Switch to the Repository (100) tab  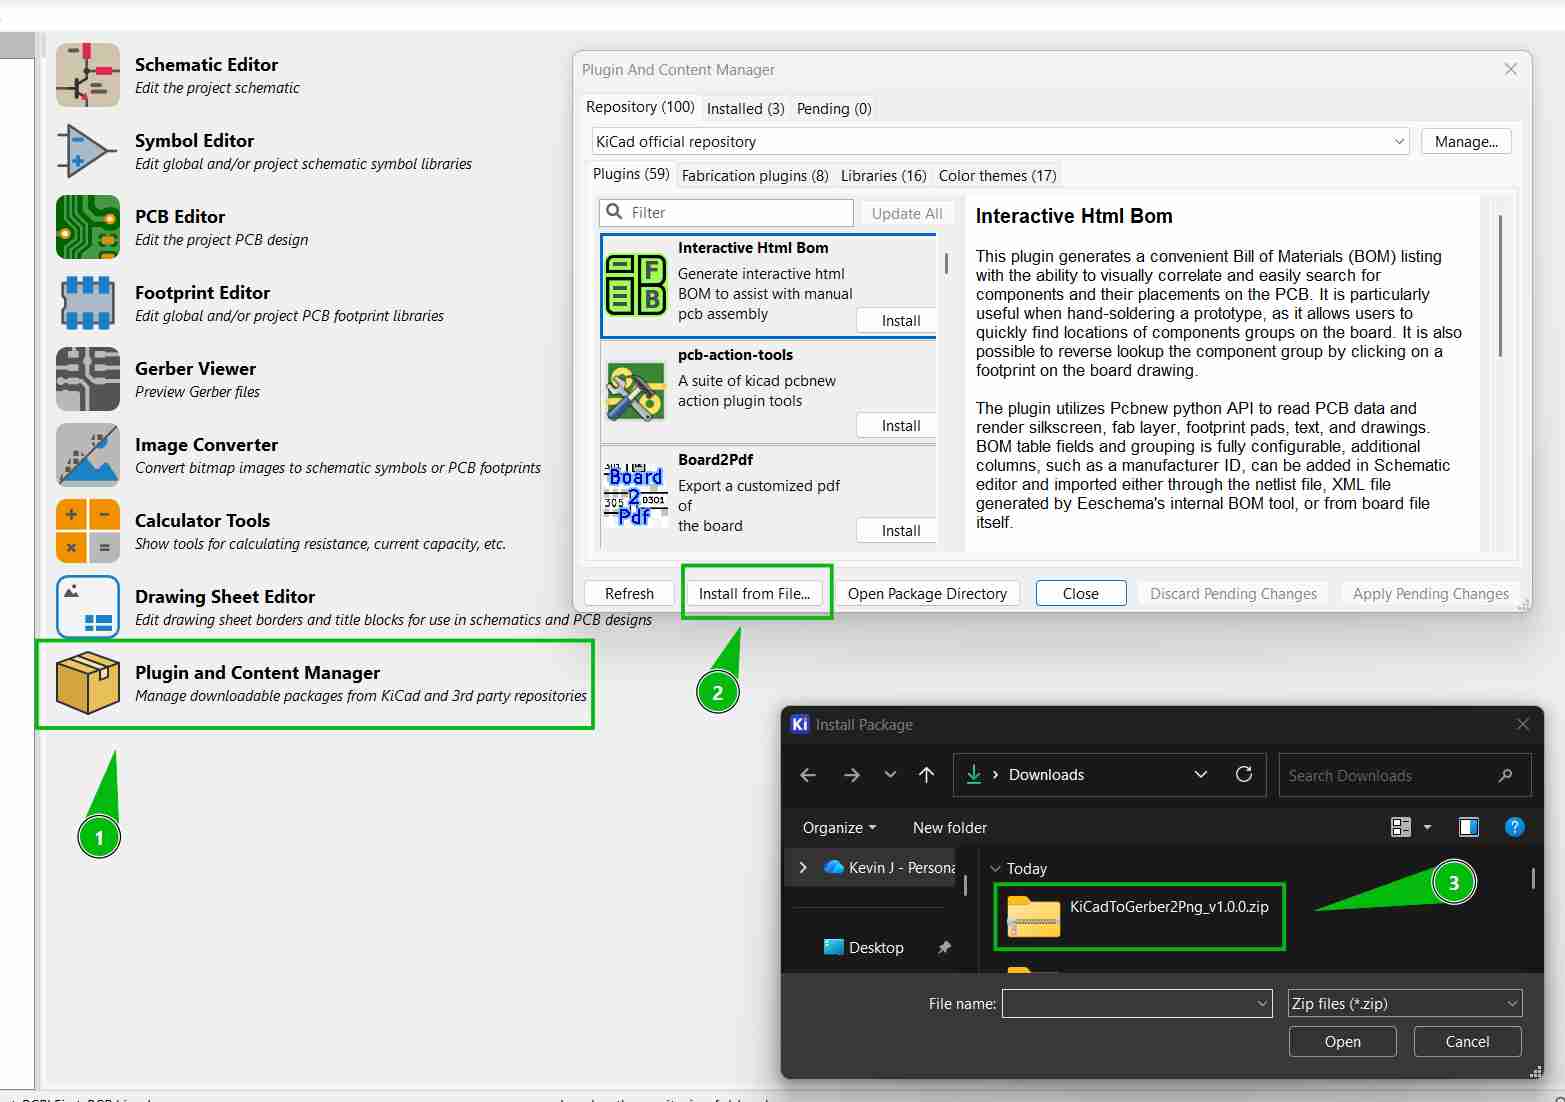pos(640,107)
